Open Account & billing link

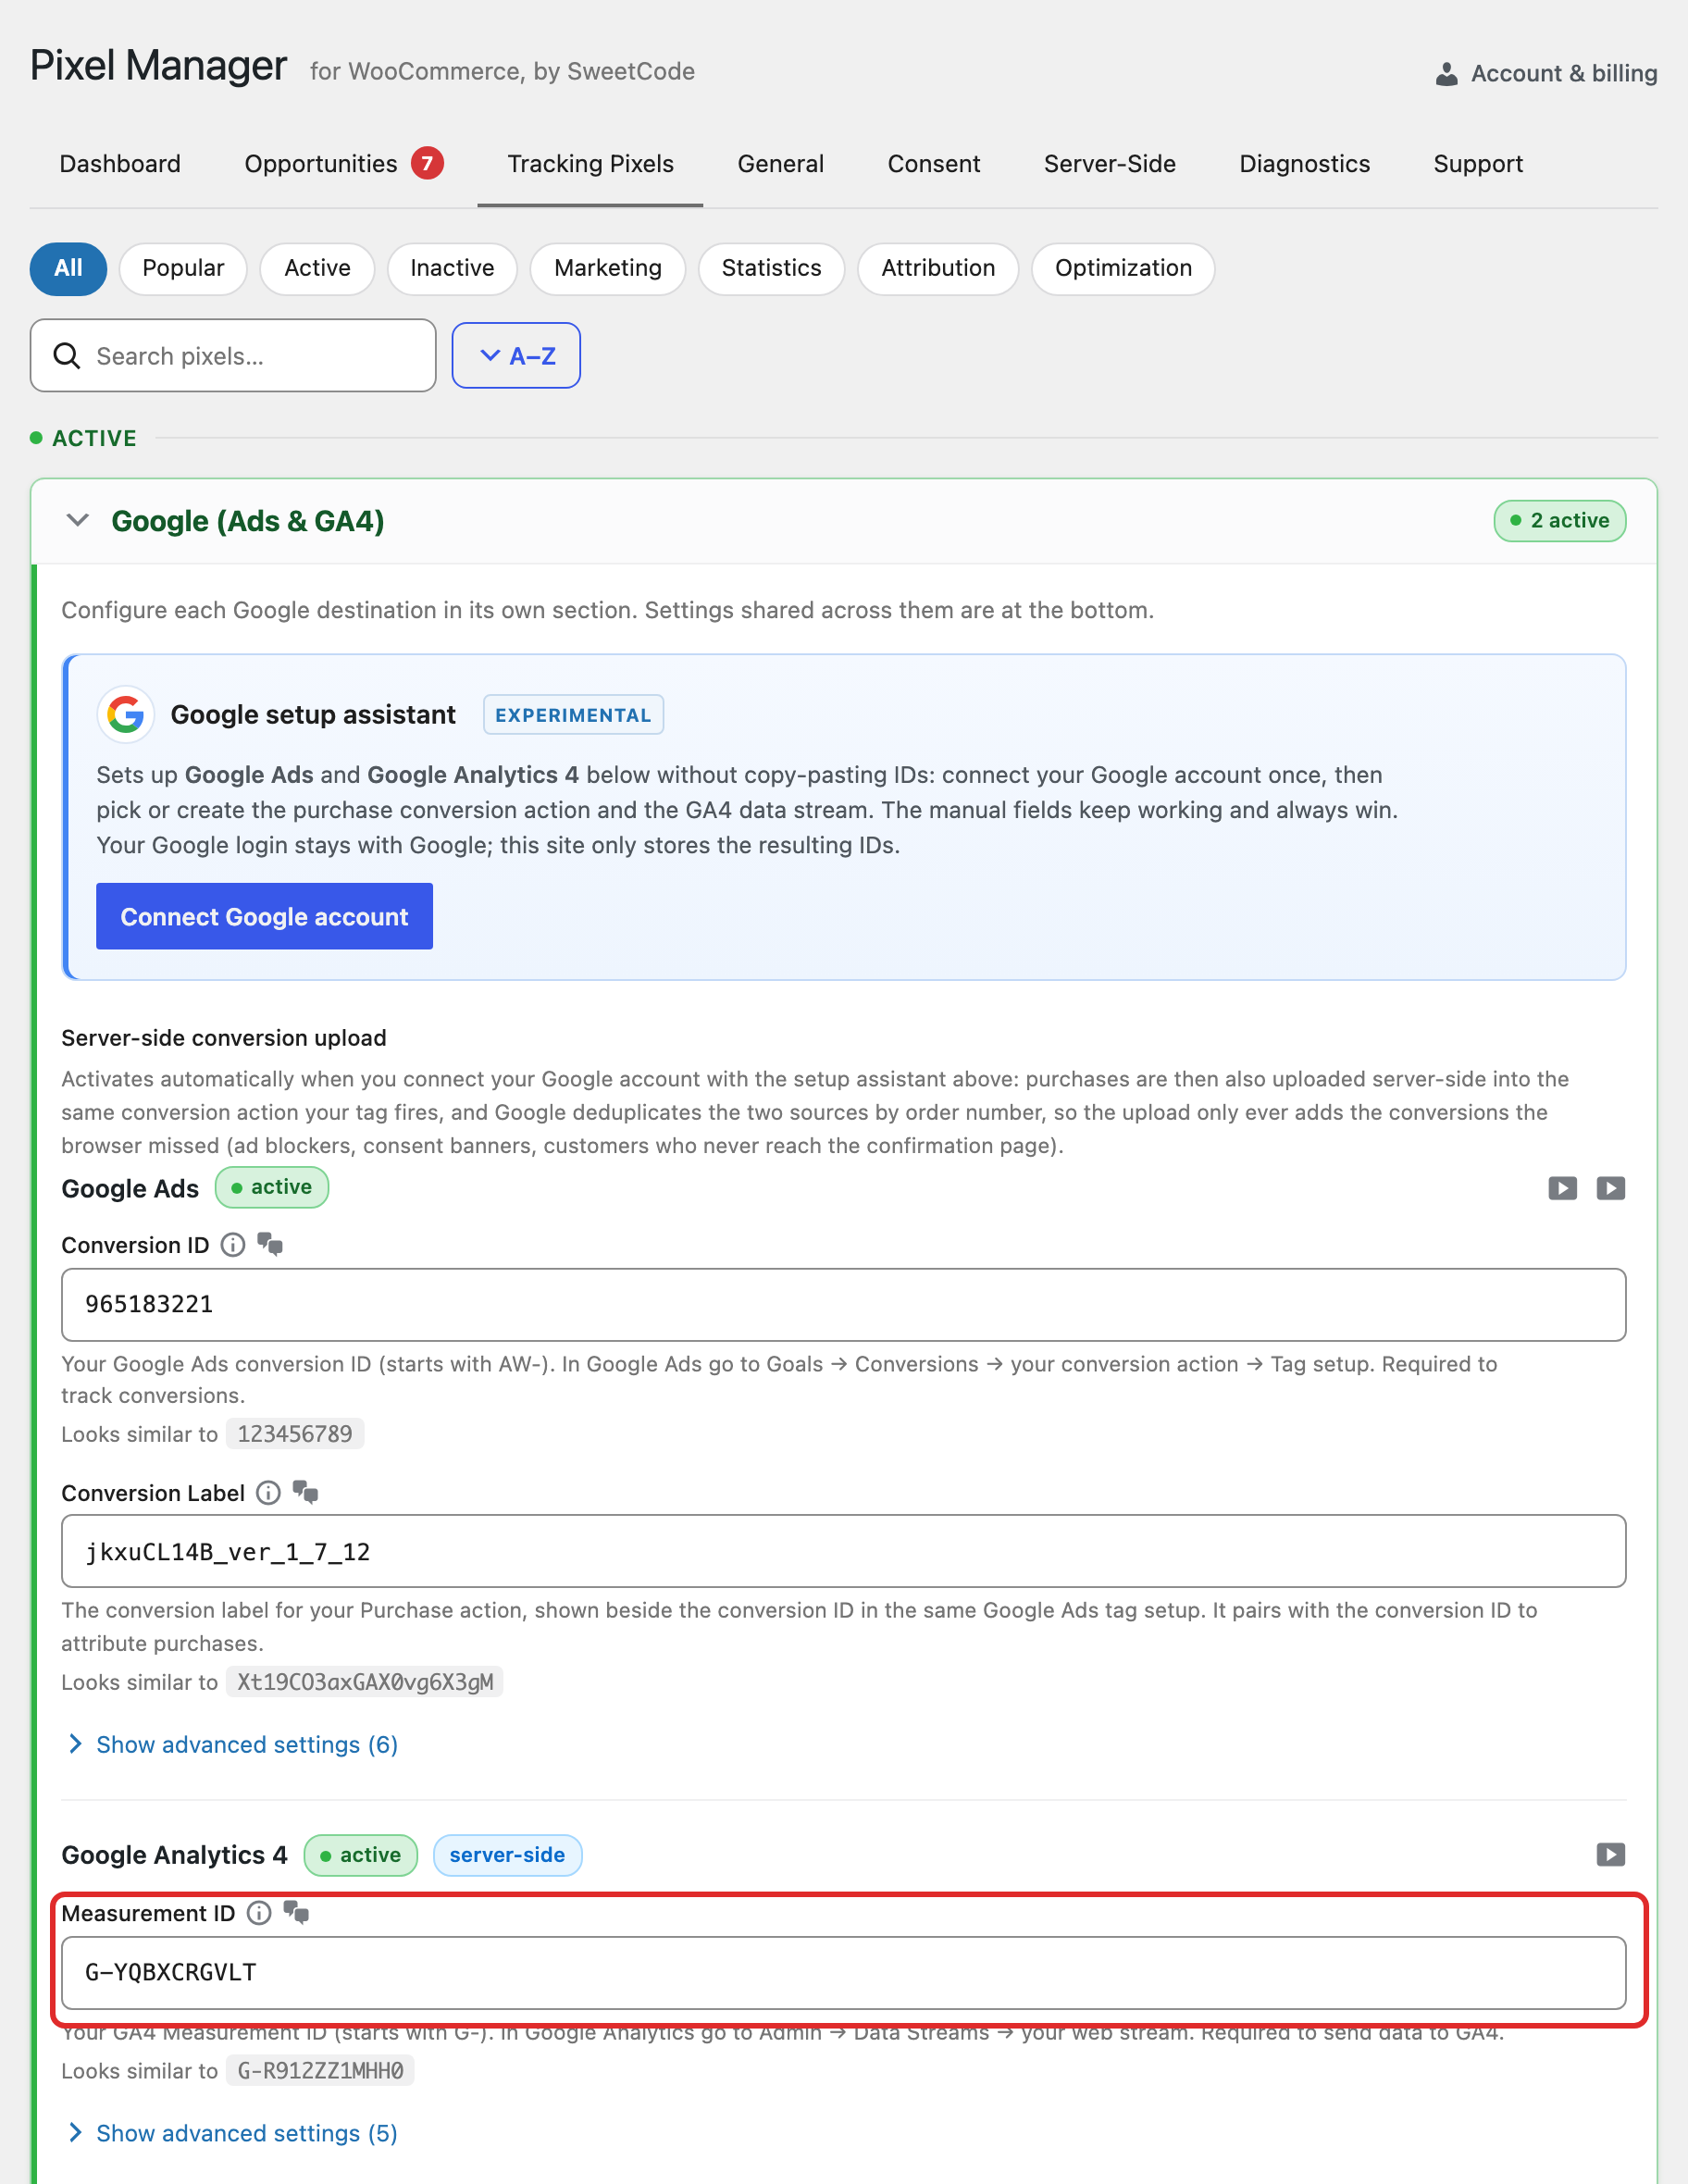1546,73
